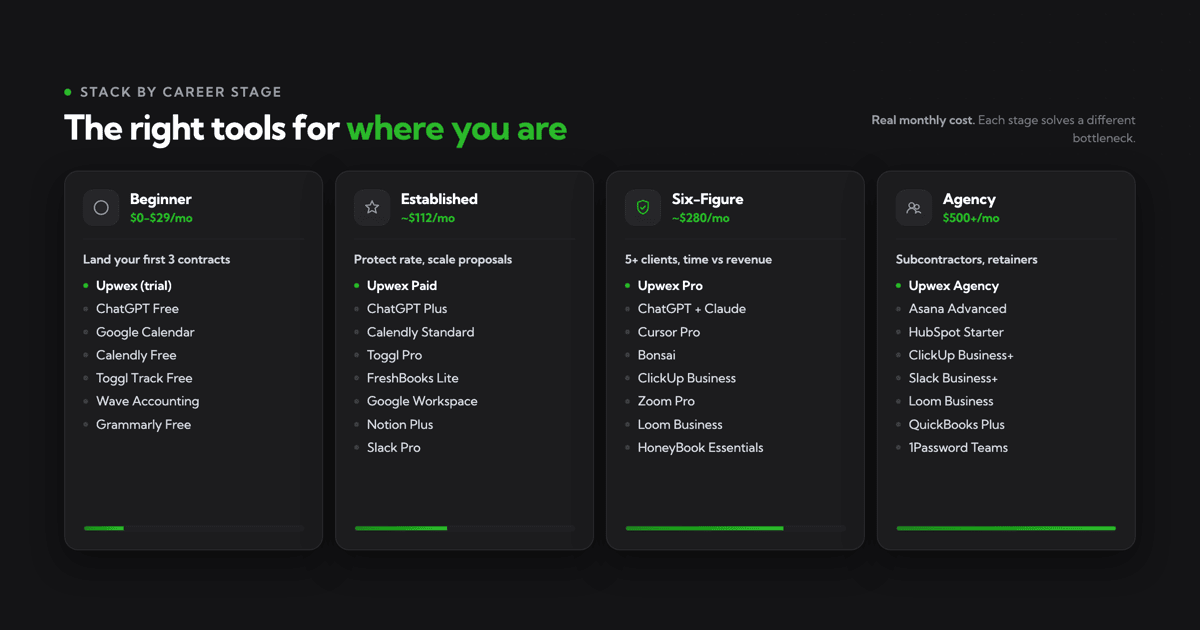Image resolution: width=1200 pixels, height=630 pixels.
Task: Click the ~$112/mo price
Action: point(428,218)
